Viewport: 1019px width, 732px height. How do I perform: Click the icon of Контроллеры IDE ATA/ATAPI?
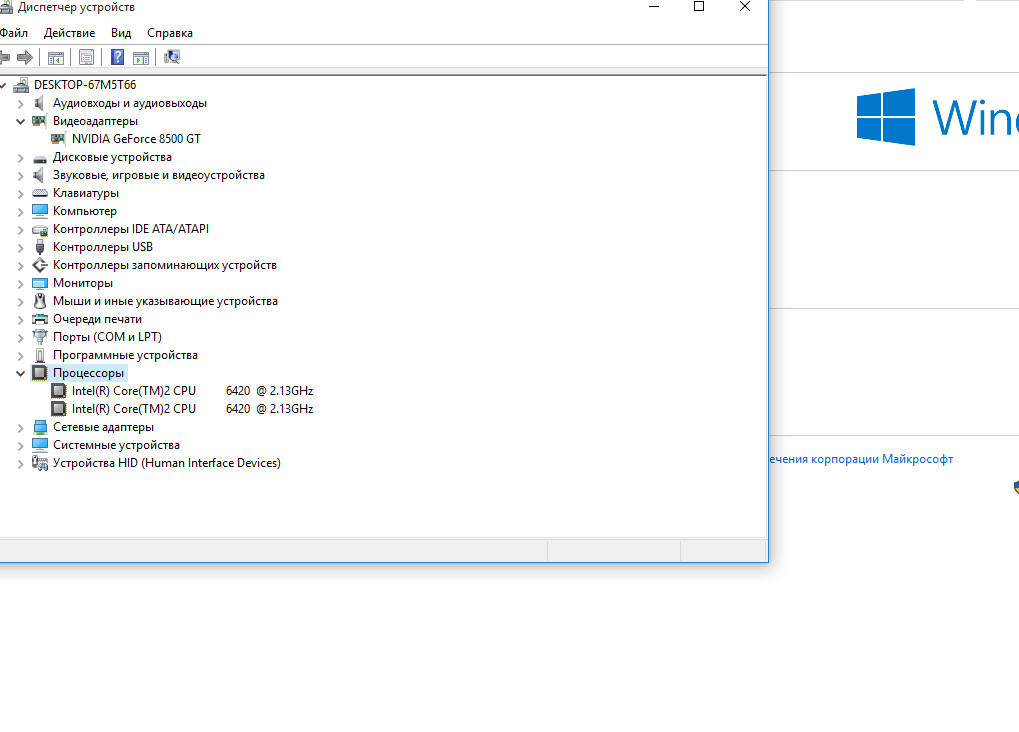[x=40, y=229]
